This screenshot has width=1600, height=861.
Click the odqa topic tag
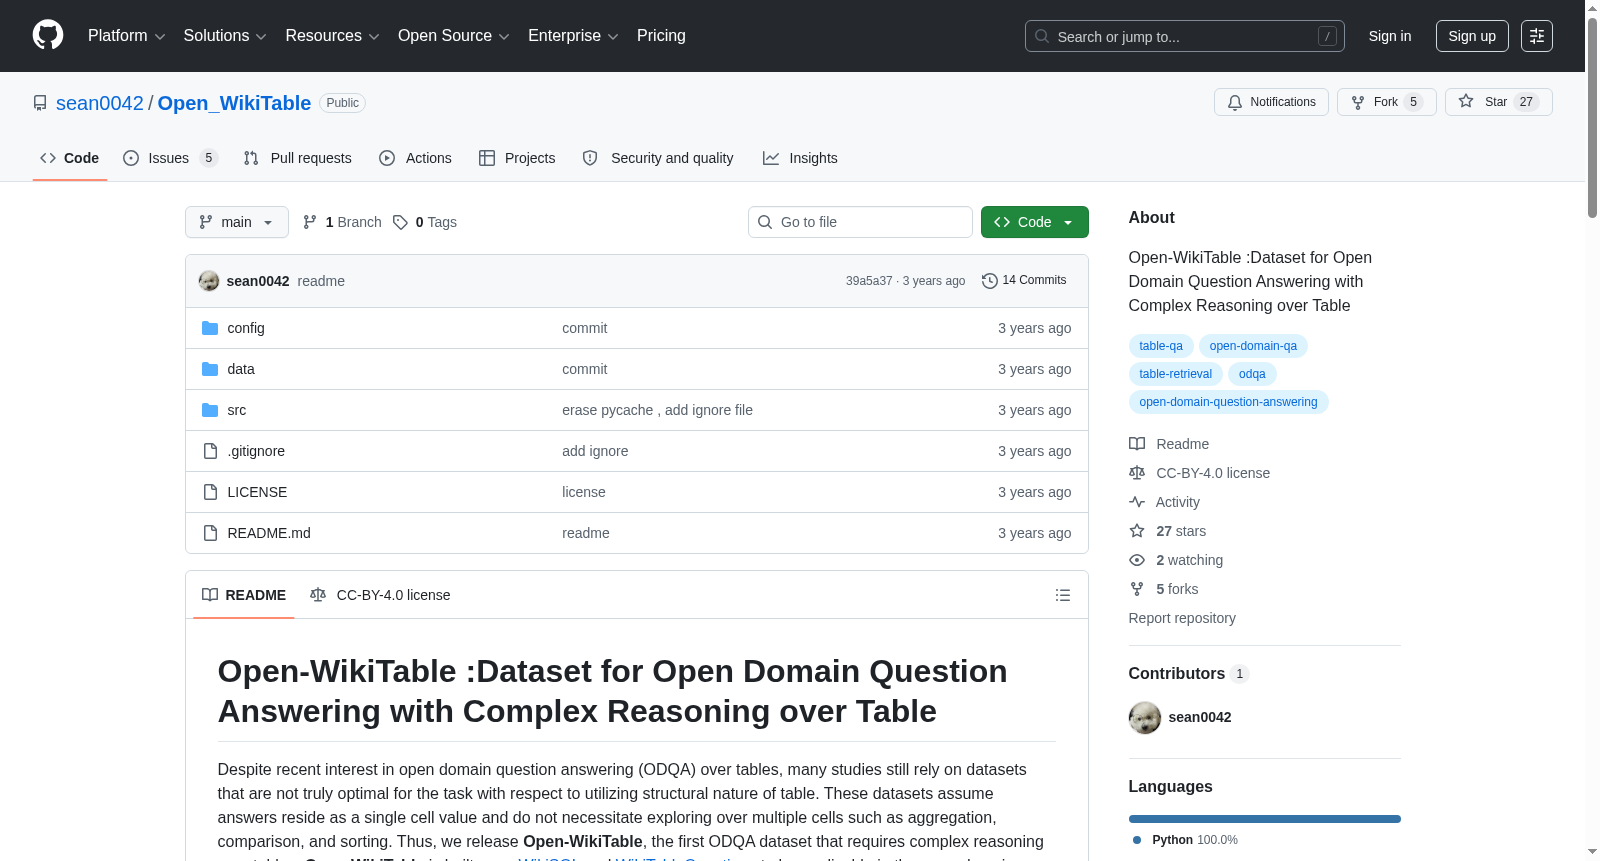[1252, 374]
